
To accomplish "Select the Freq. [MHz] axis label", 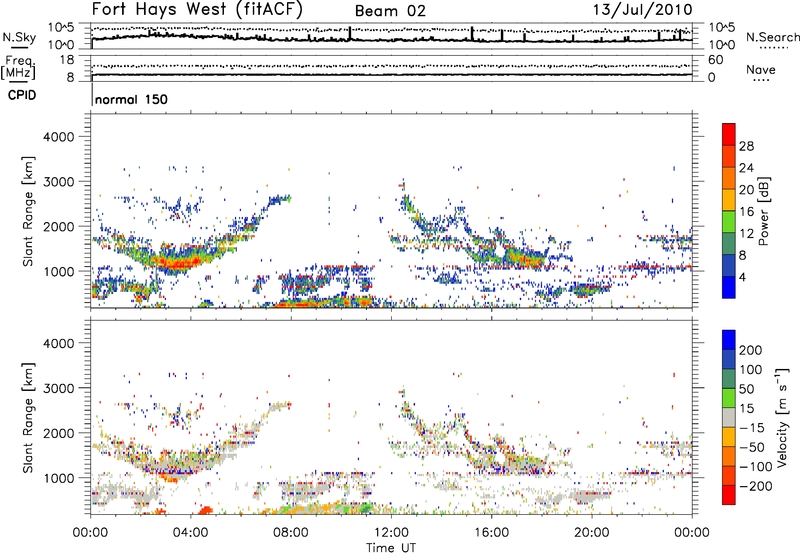I will pyautogui.click(x=18, y=67).
